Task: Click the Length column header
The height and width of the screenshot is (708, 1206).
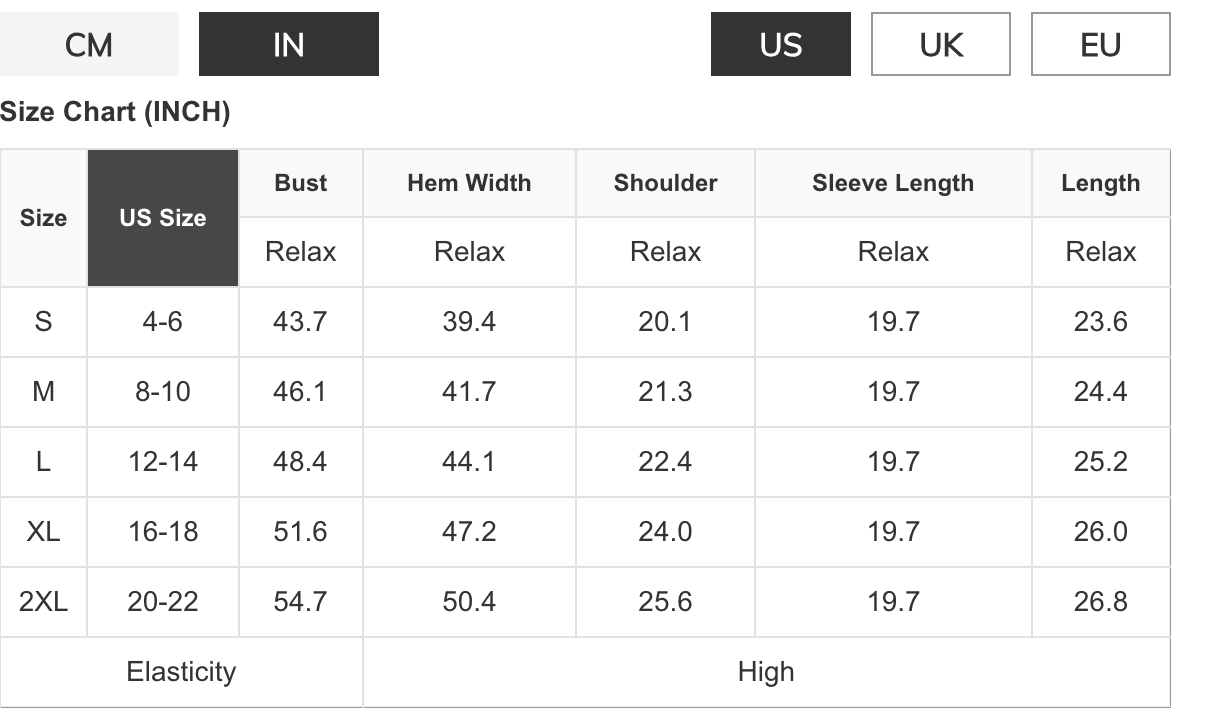Action: (x=1100, y=183)
